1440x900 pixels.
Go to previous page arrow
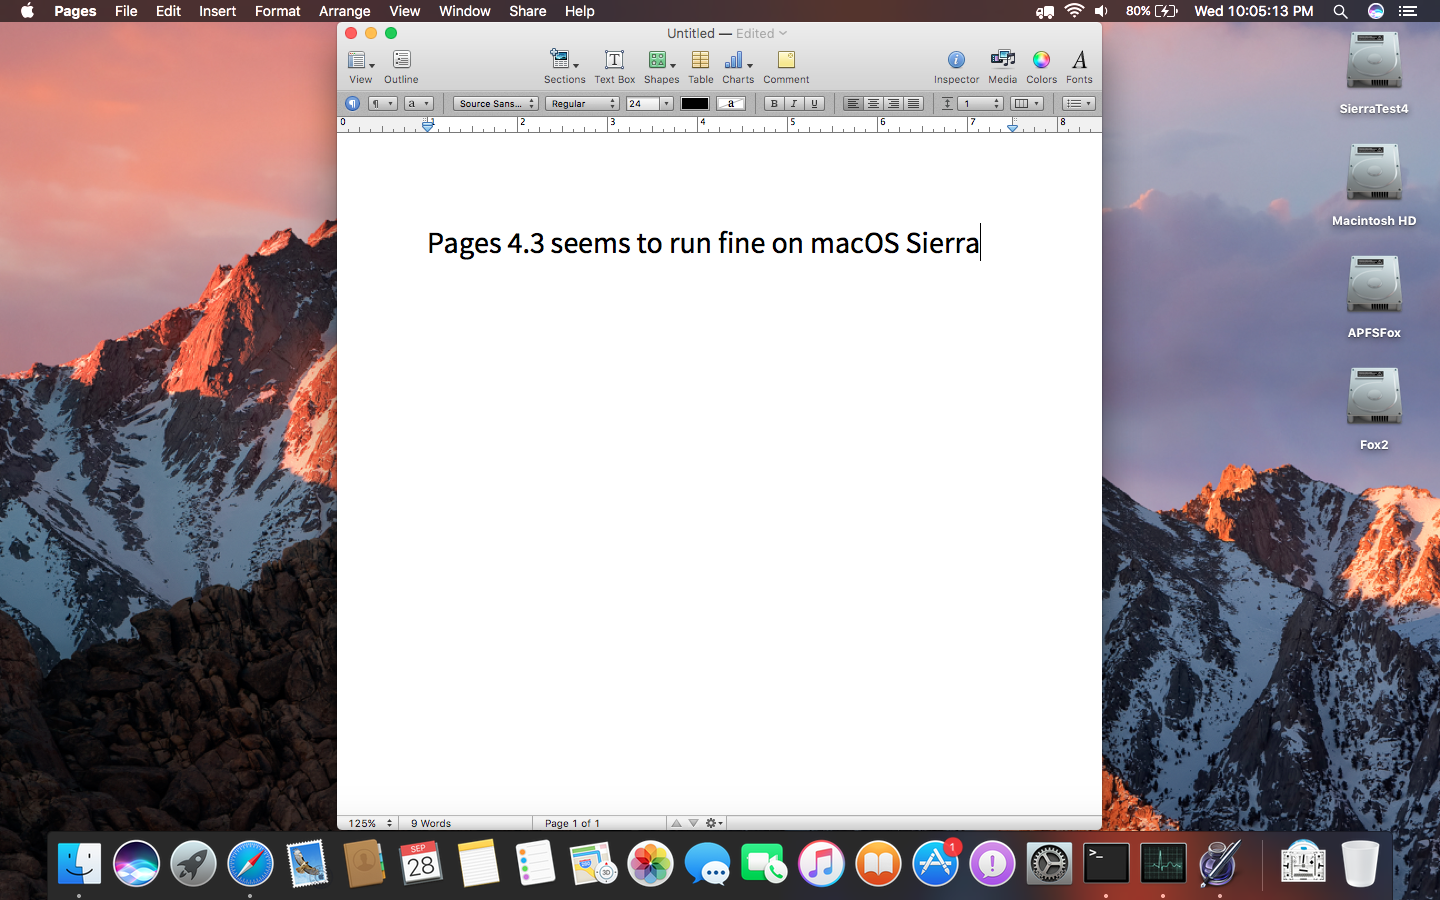[677, 823]
